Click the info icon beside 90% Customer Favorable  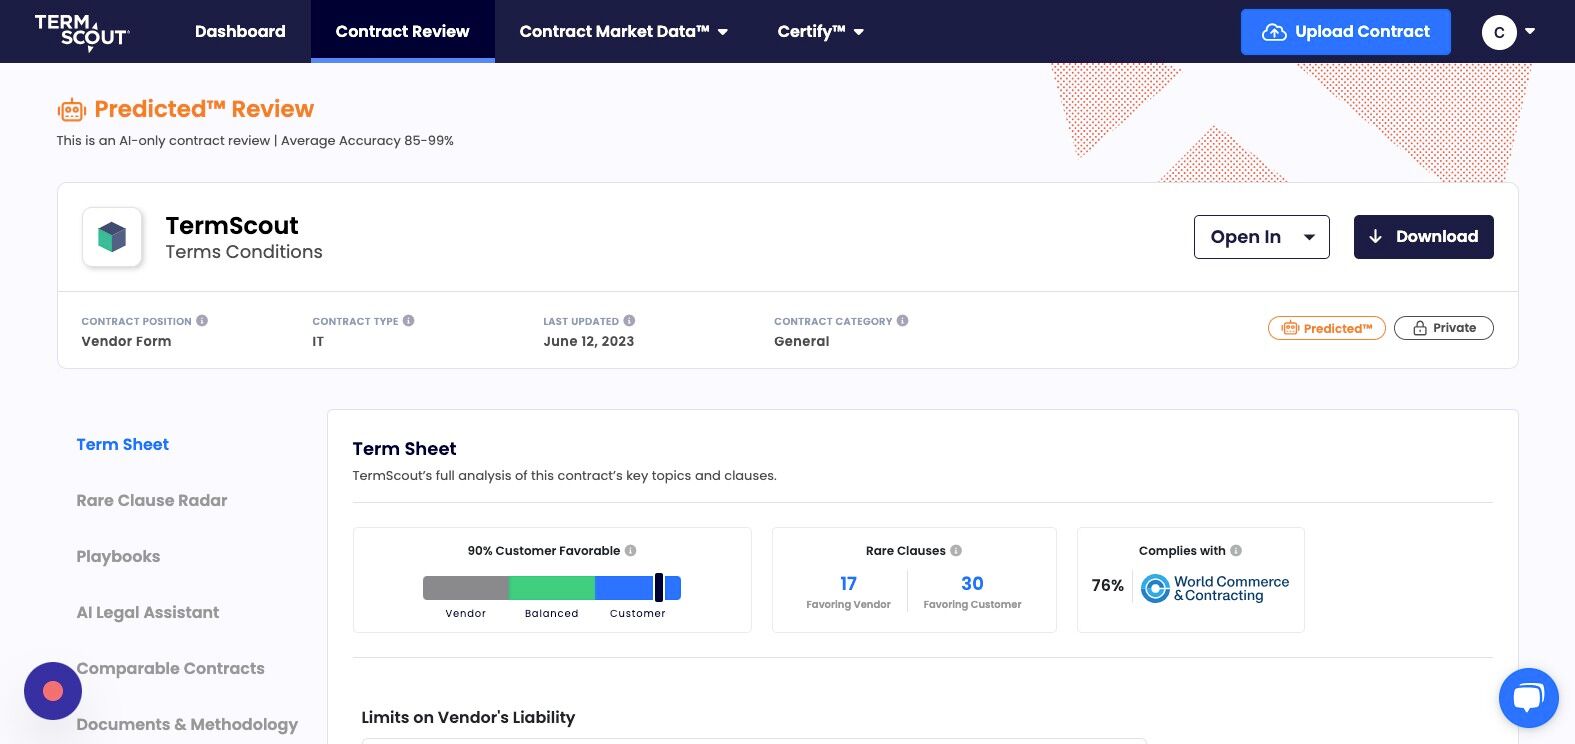630,551
